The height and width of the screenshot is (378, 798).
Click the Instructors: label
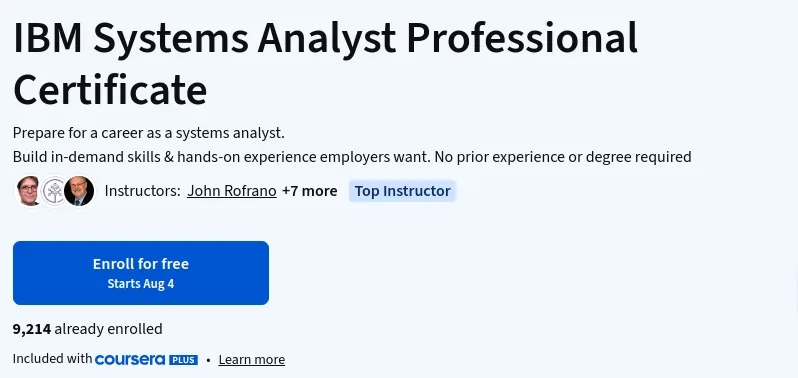tap(142, 191)
